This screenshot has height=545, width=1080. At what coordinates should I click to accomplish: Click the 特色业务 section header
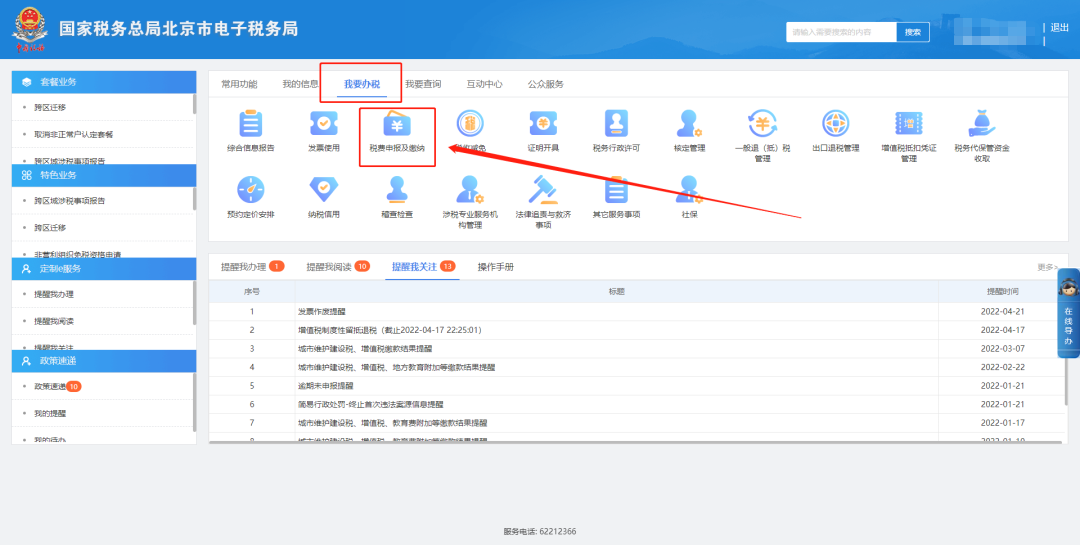104,175
